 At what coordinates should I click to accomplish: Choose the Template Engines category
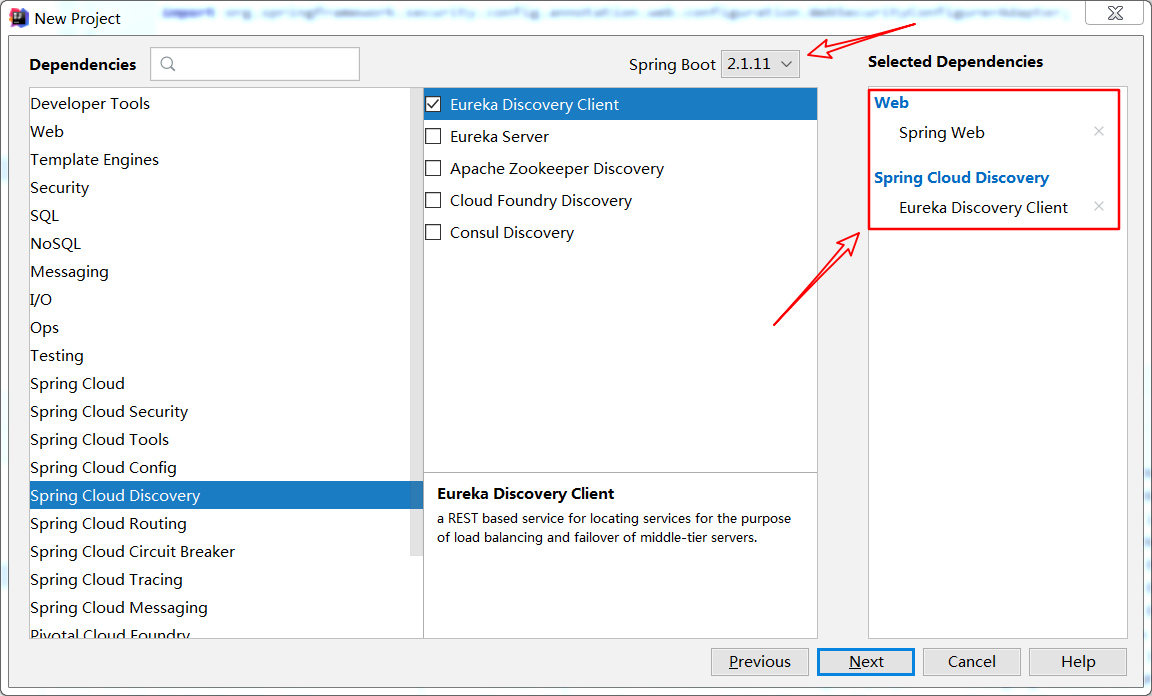pos(220,159)
